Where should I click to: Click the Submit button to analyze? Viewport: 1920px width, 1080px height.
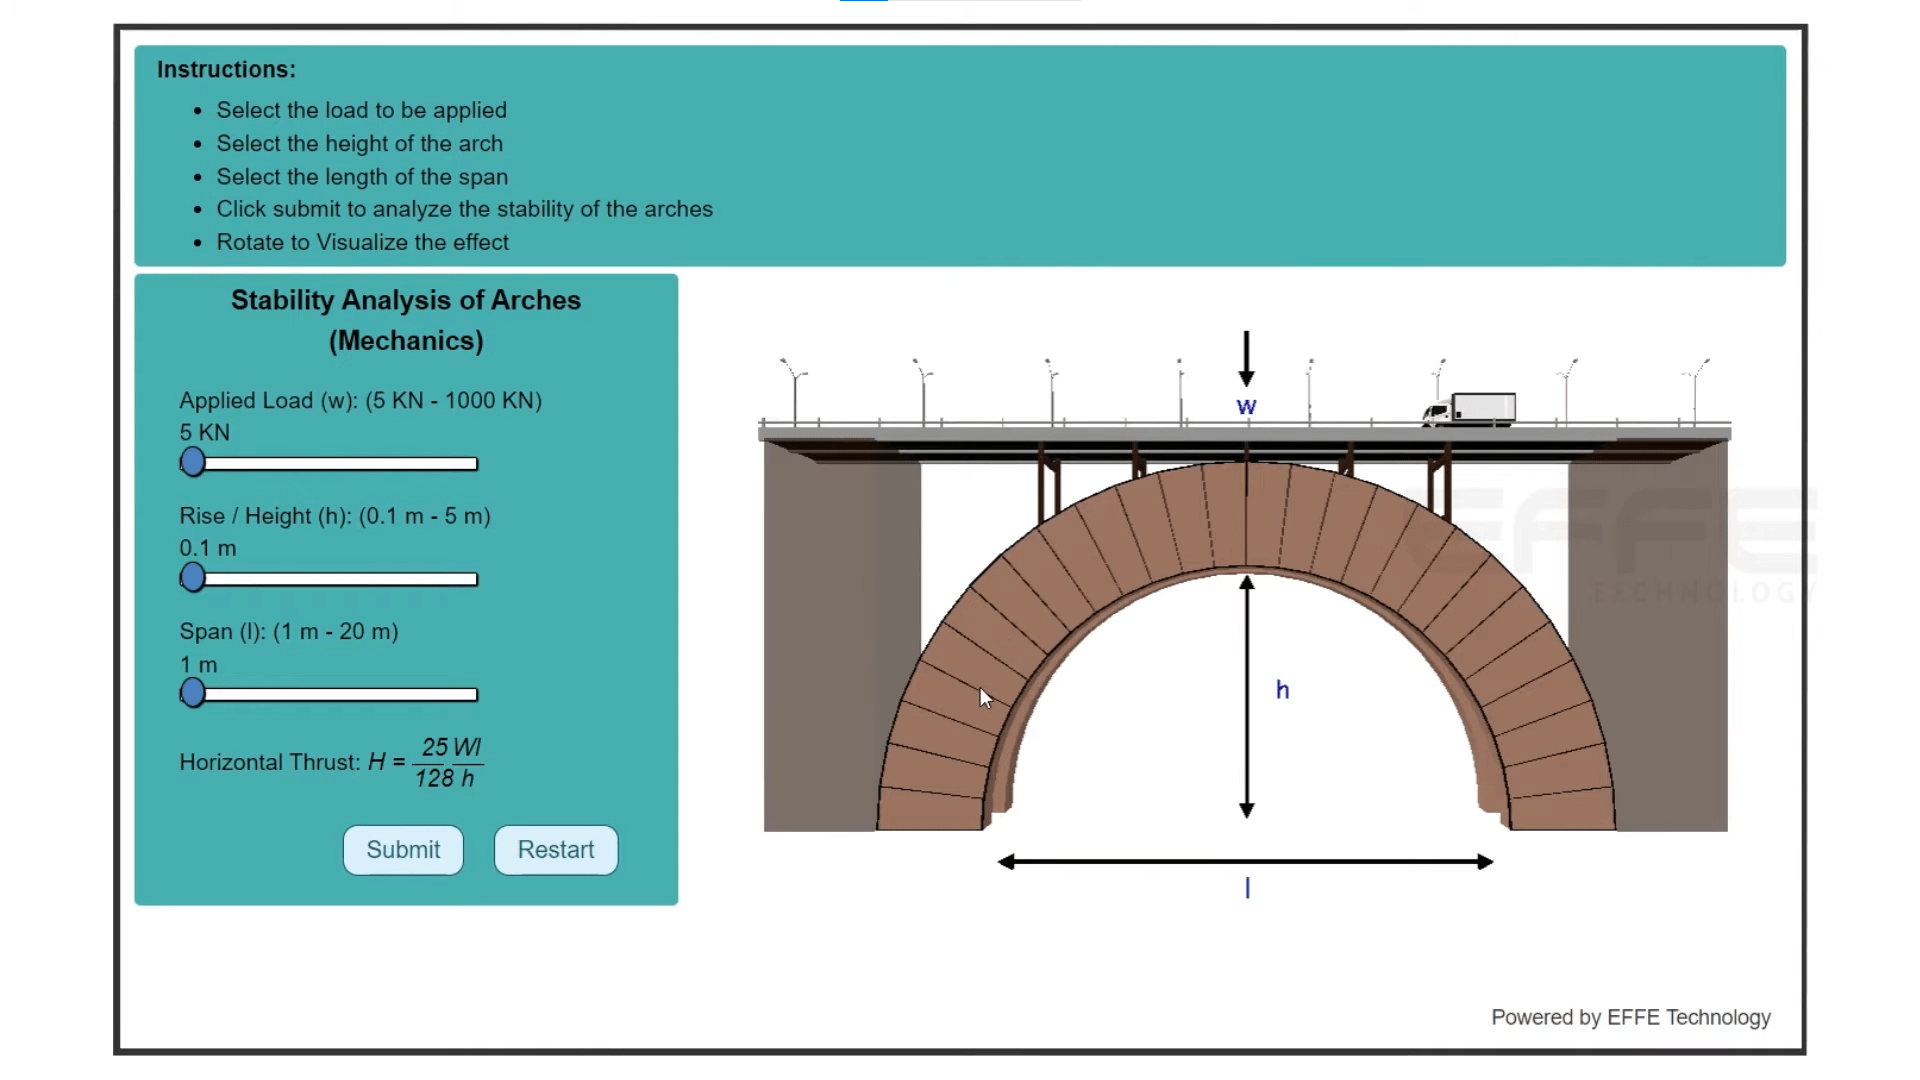[x=404, y=849]
